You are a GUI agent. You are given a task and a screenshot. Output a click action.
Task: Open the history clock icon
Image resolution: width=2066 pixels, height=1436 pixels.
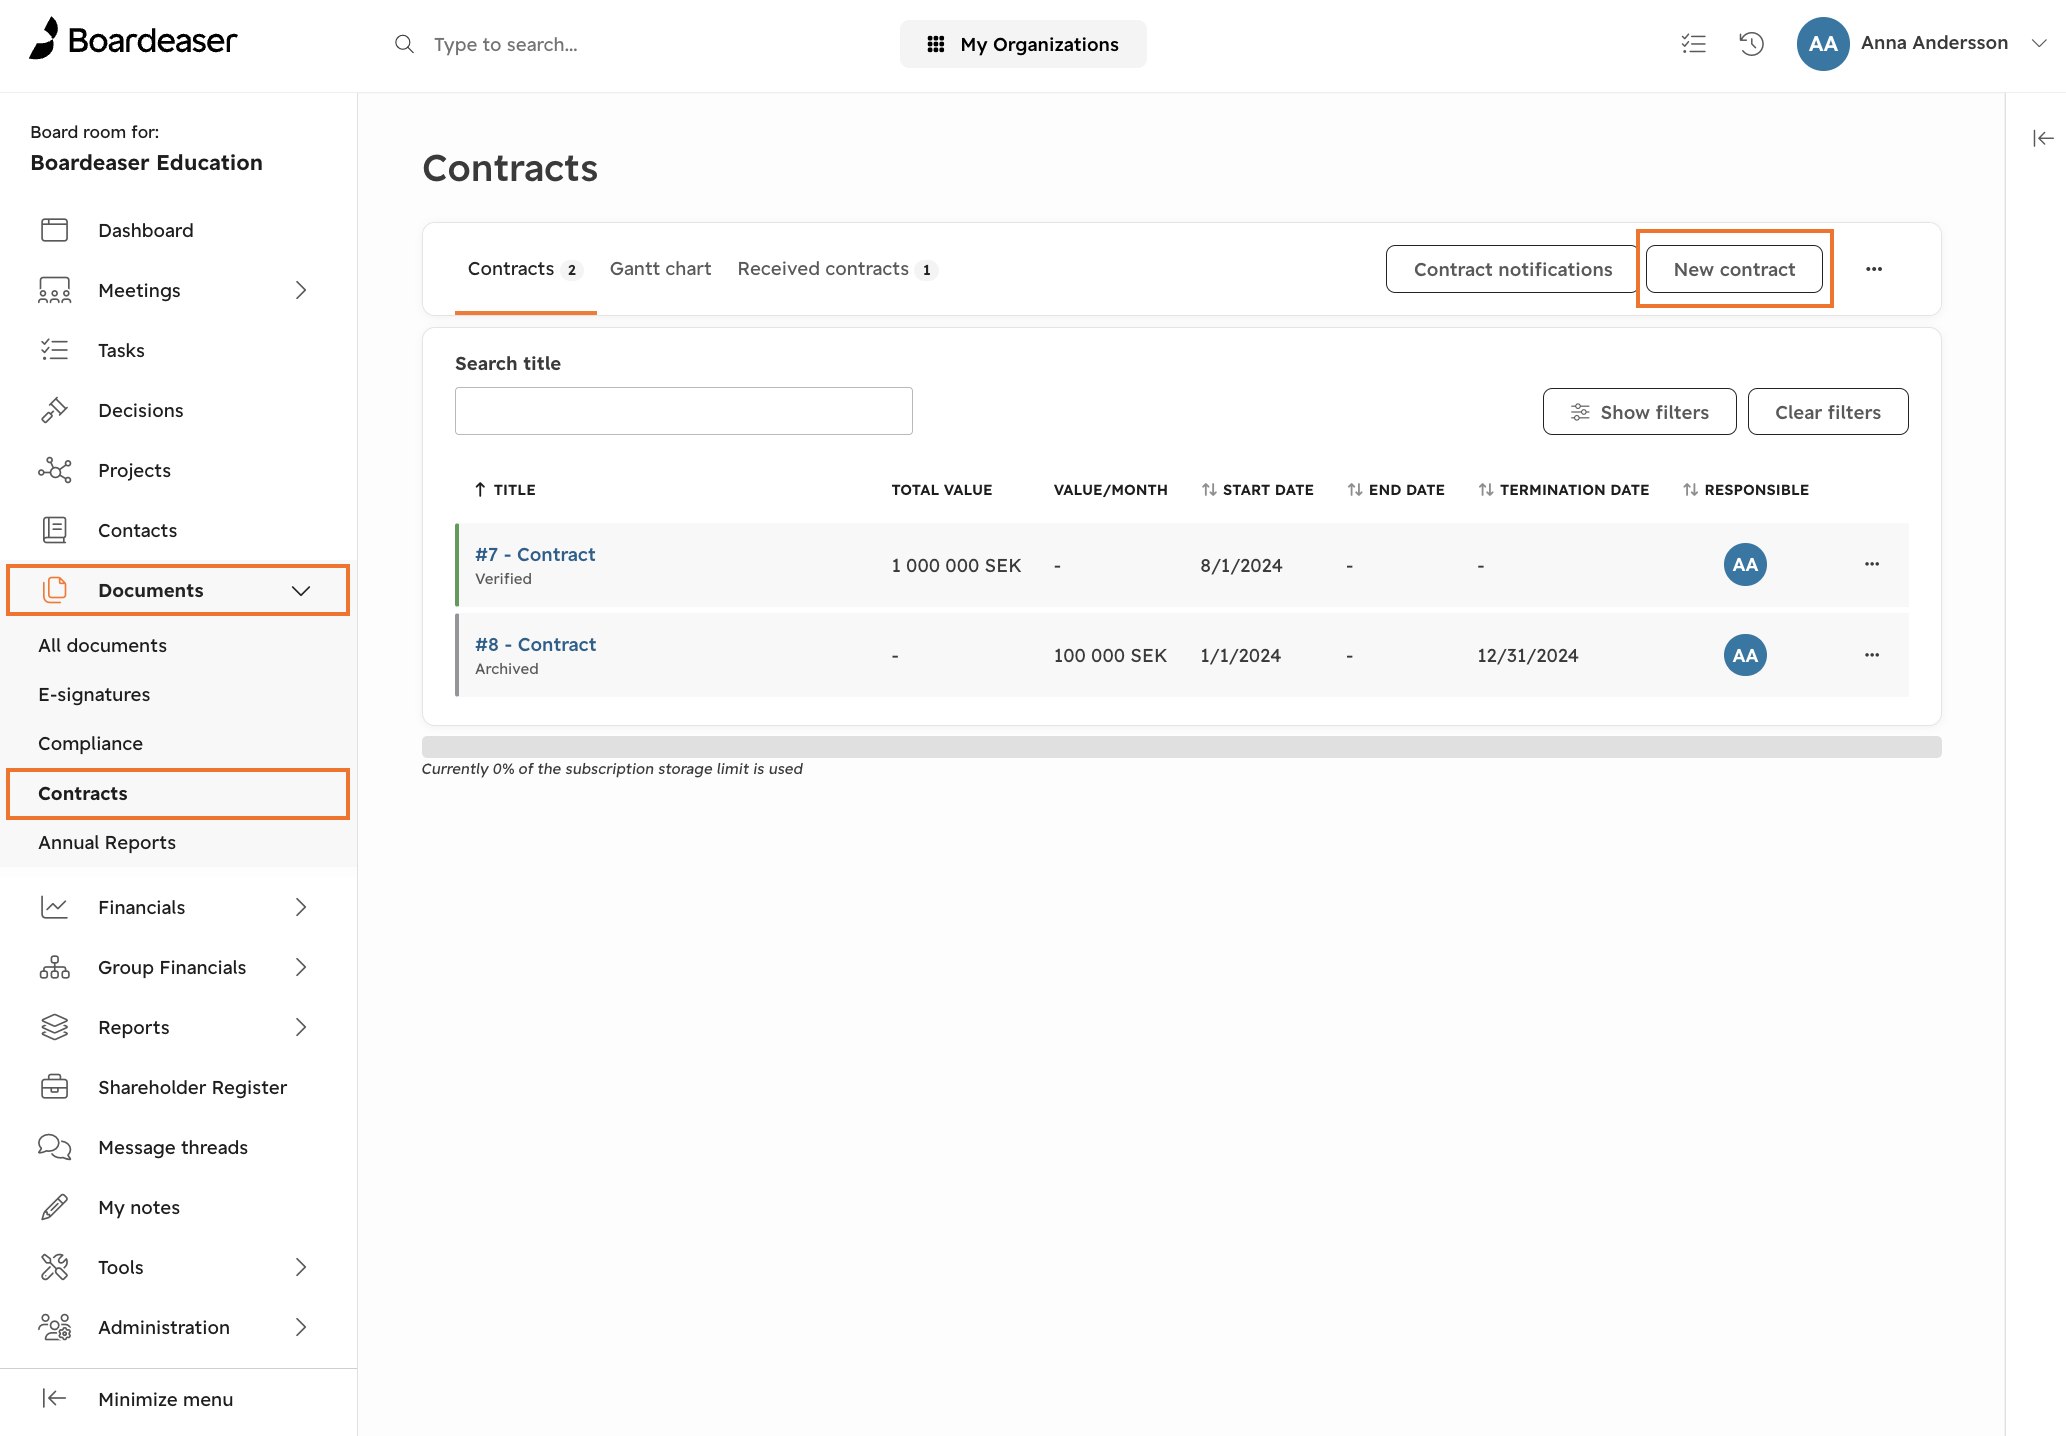[x=1751, y=43]
